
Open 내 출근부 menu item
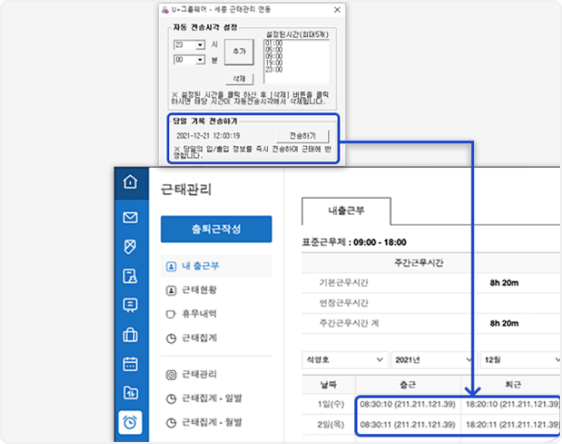216,266
